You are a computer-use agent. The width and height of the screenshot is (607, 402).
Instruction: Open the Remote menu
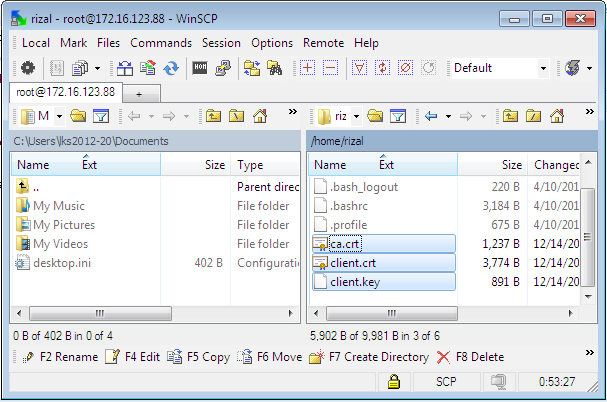[323, 43]
